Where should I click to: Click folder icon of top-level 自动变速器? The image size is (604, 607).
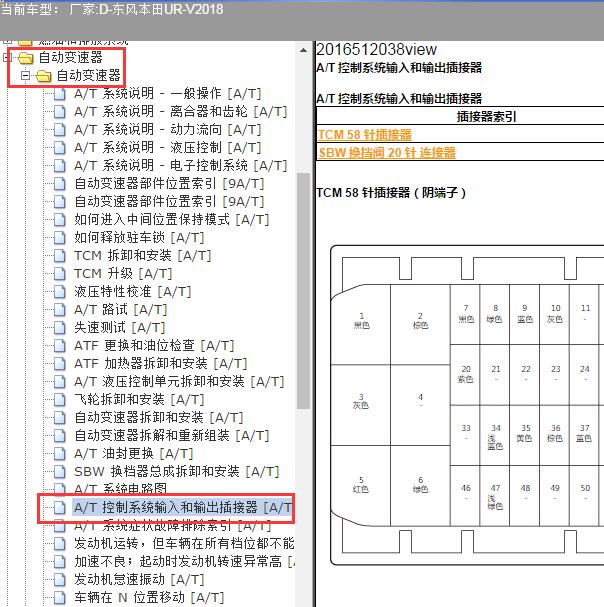click(26, 58)
